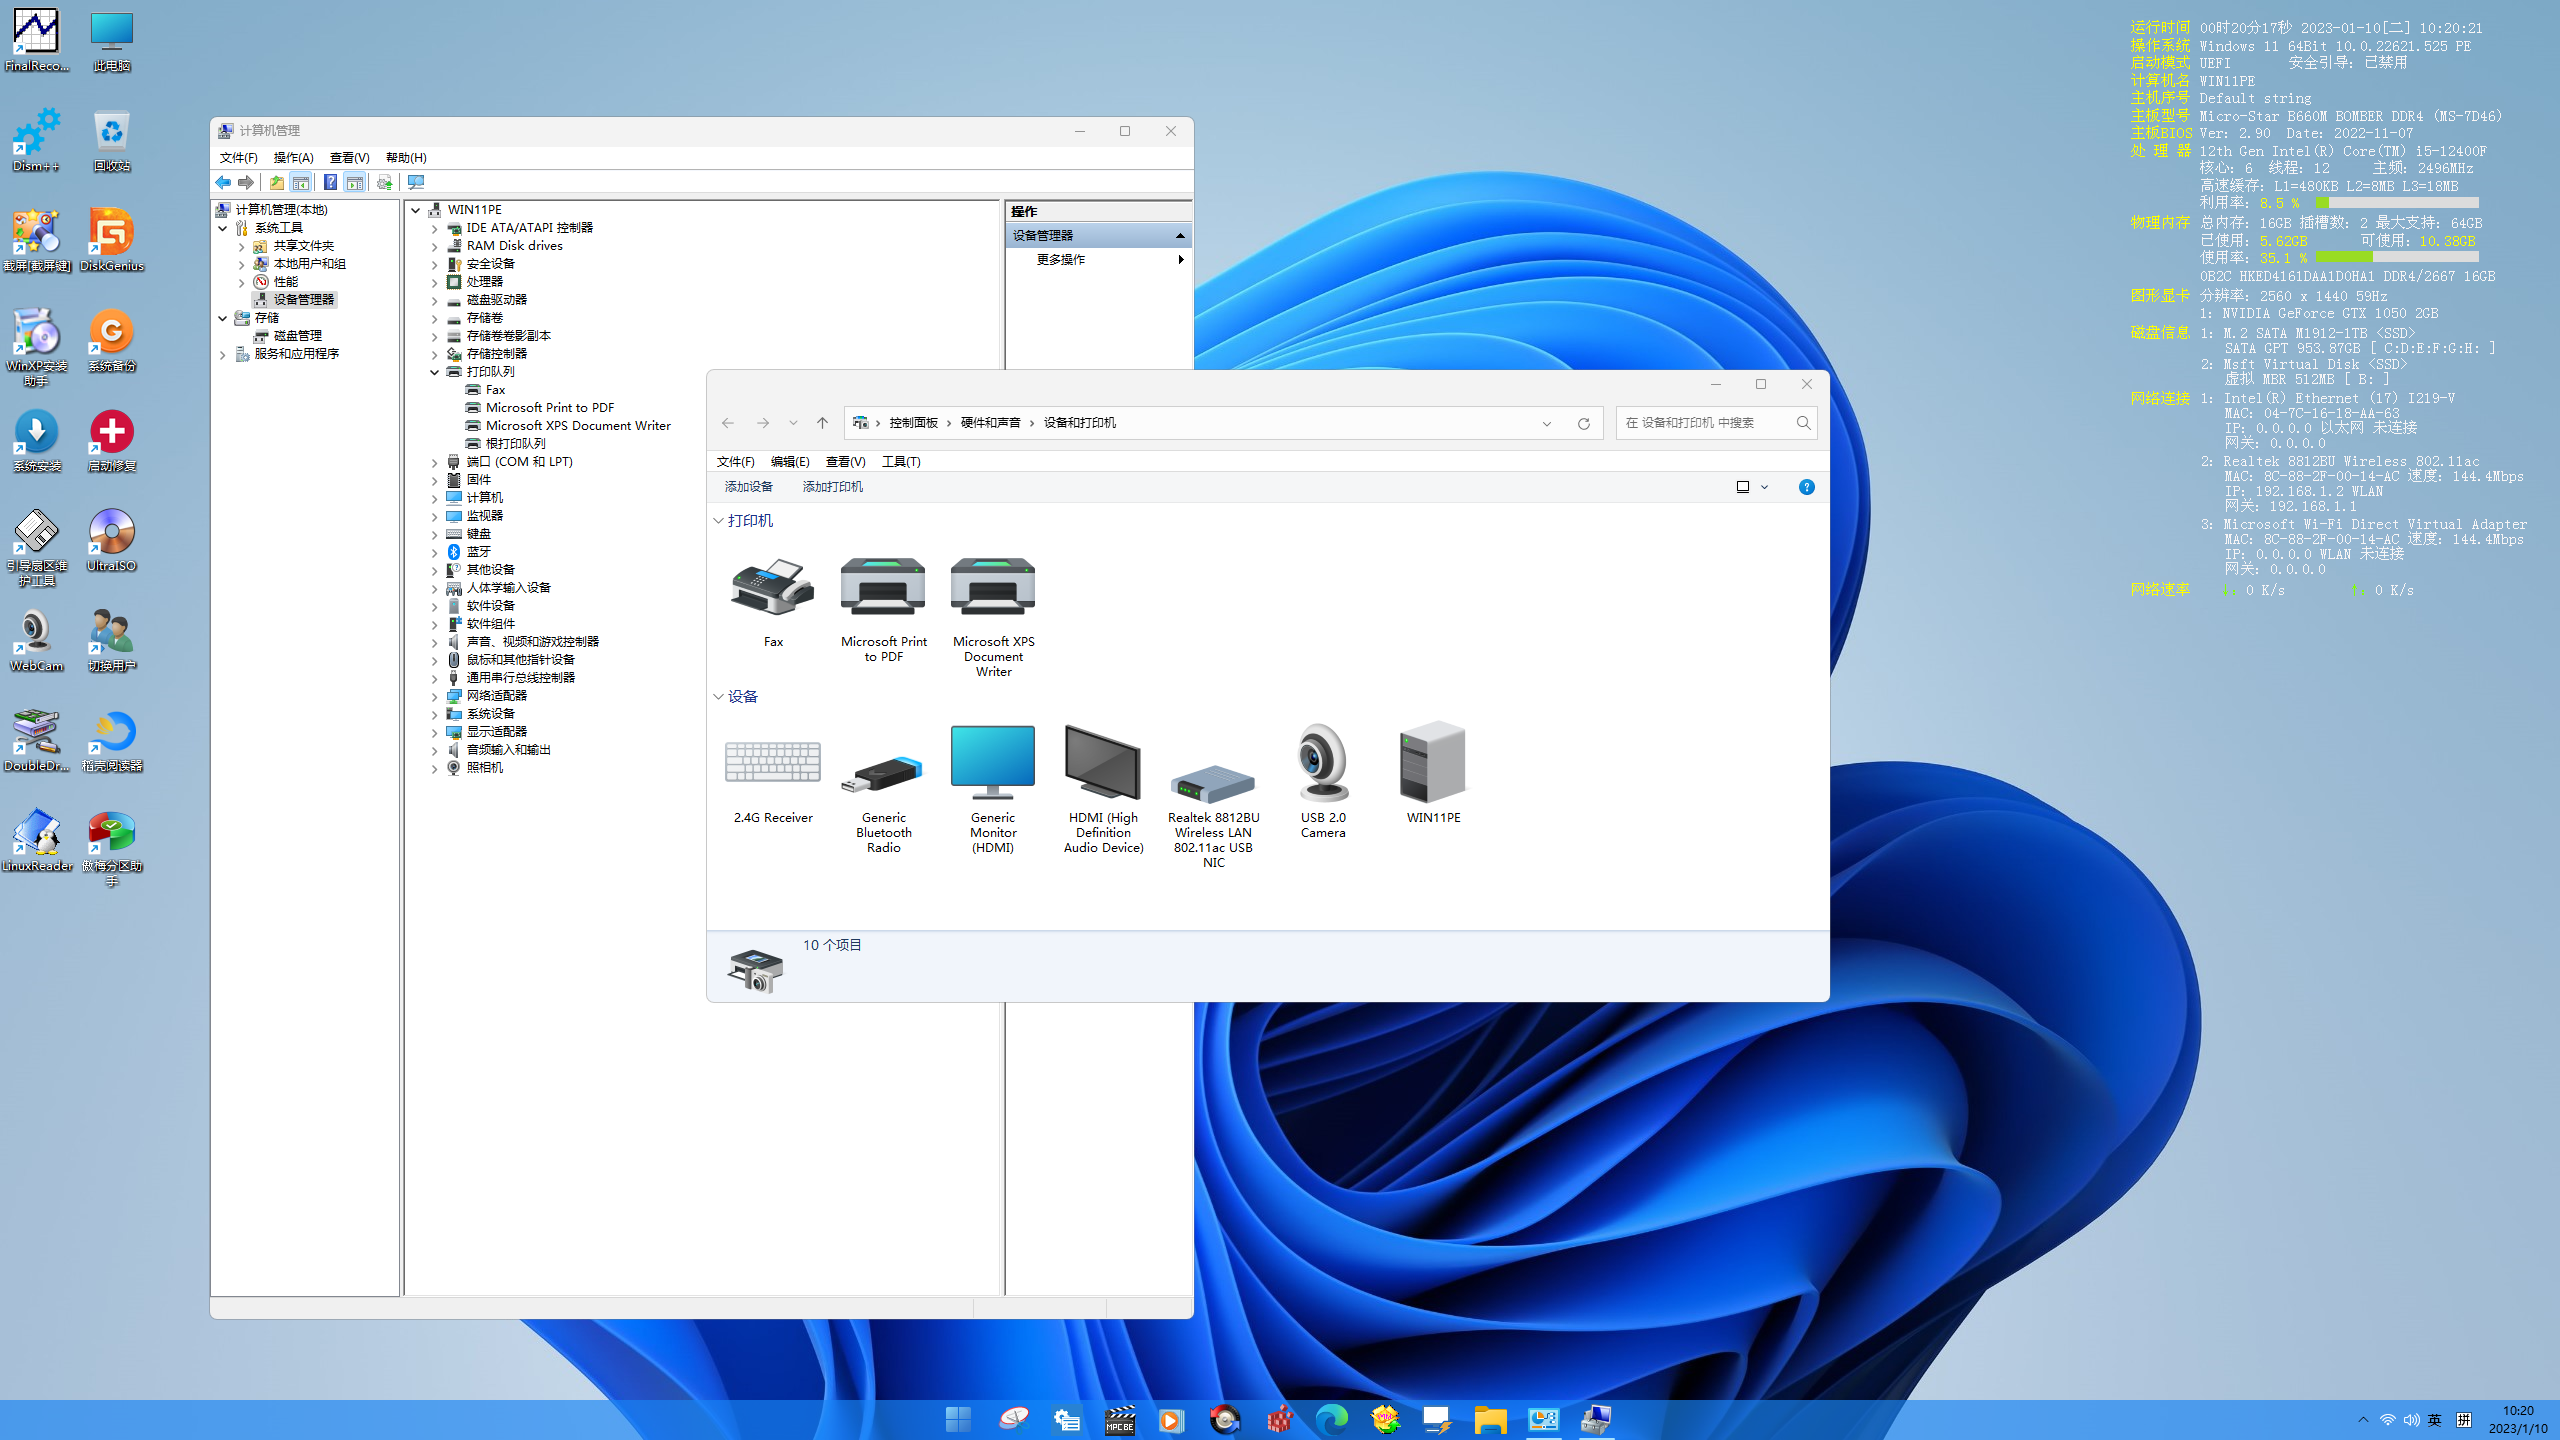Click Wi-Fi network icon in system tray
Viewport: 2560px width, 1440px height.
point(2387,1420)
